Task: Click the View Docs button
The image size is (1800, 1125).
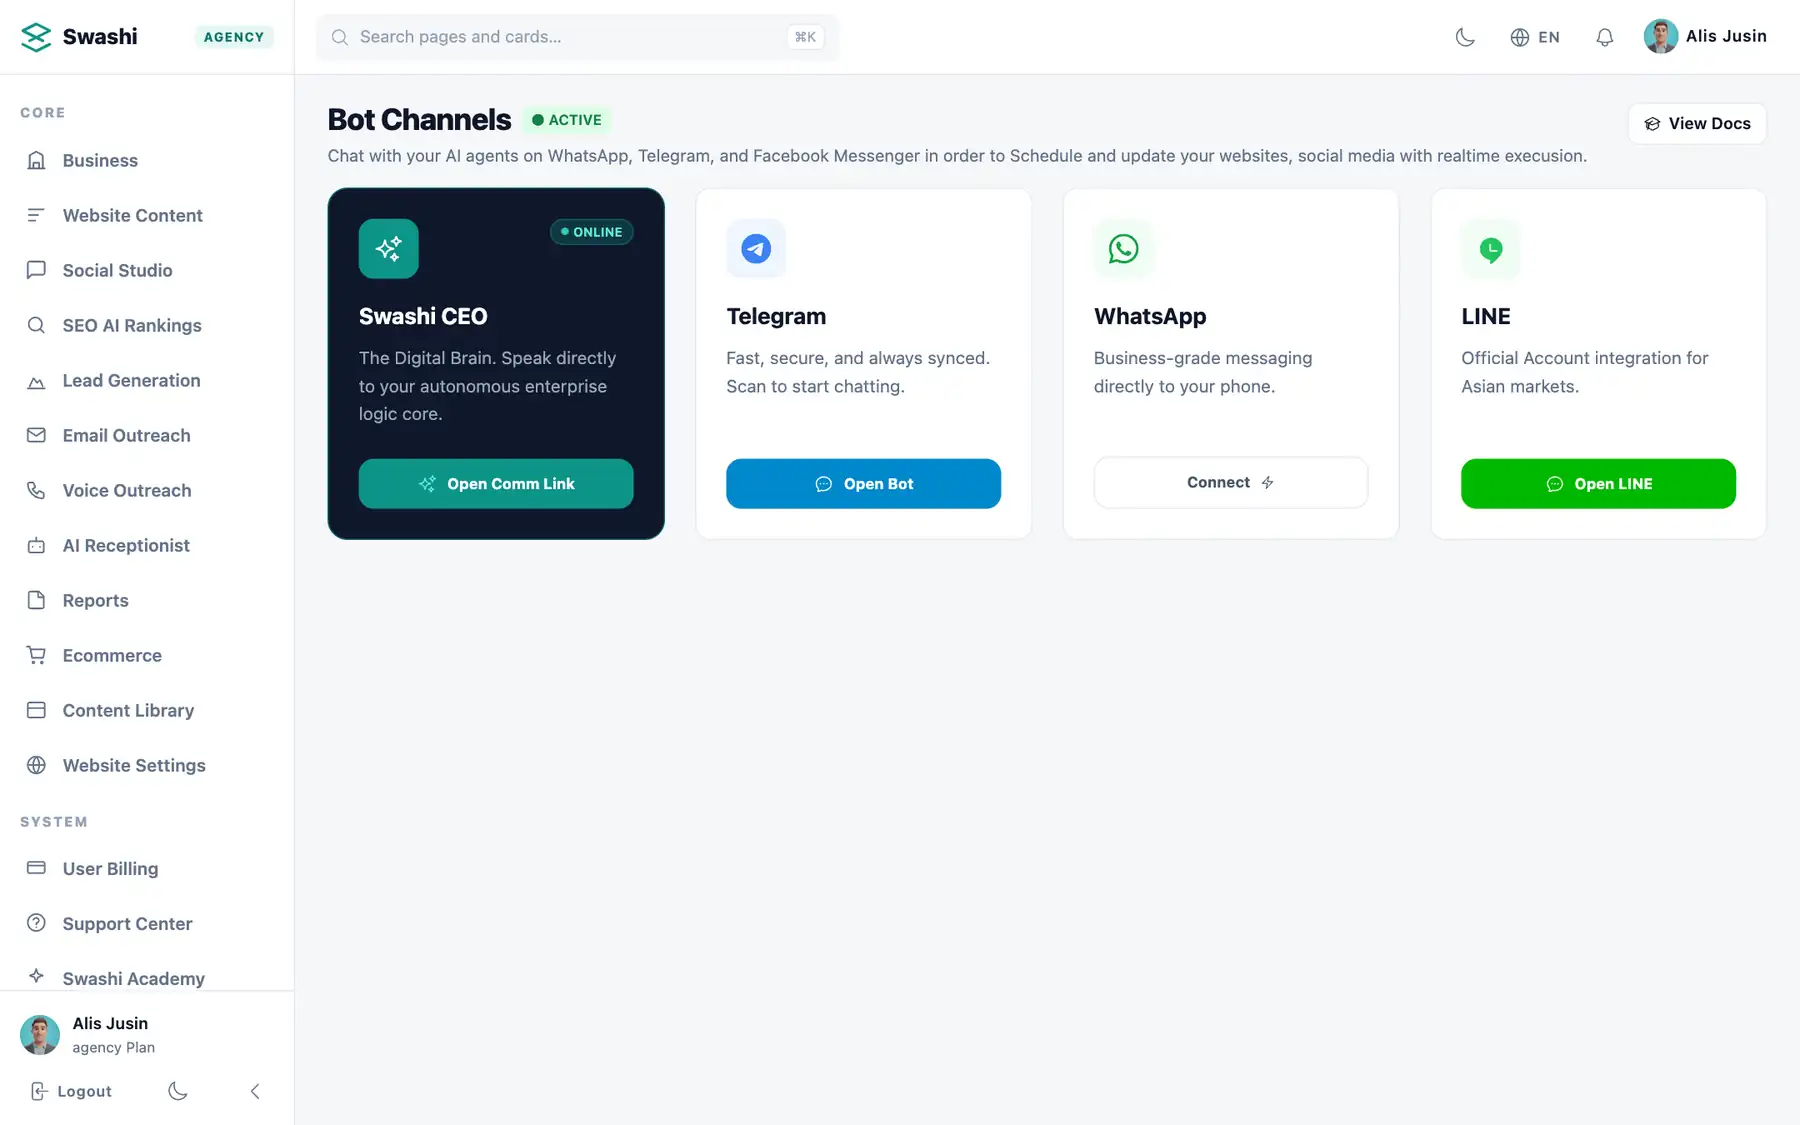Action: pos(1697,124)
